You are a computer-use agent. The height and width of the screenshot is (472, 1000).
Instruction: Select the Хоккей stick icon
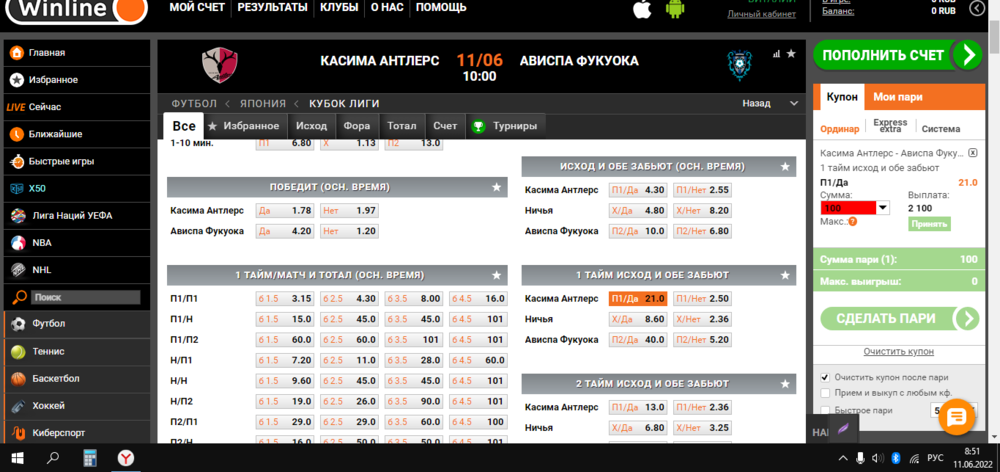pyautogui.click(x=18, y=406)
